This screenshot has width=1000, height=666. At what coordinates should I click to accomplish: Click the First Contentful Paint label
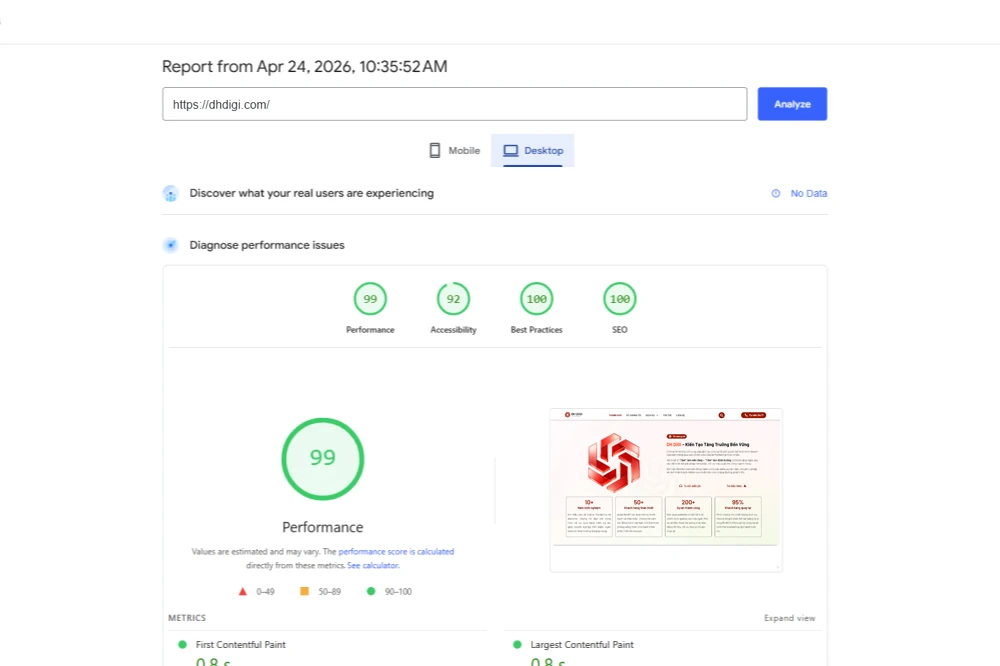click(x=240, y=644)
